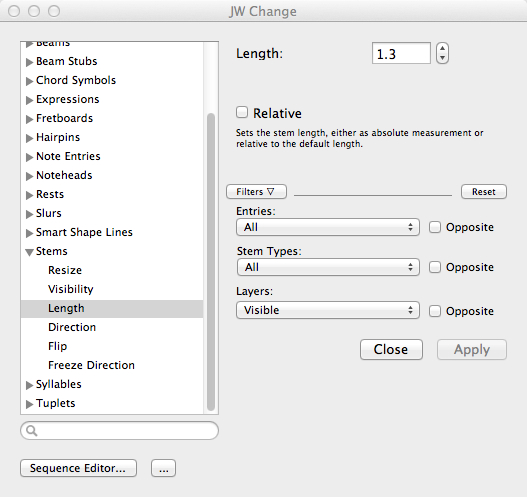Expand the Beam Stubs category
This screenshot has width=527, height=497.
[x=30, y=62]
